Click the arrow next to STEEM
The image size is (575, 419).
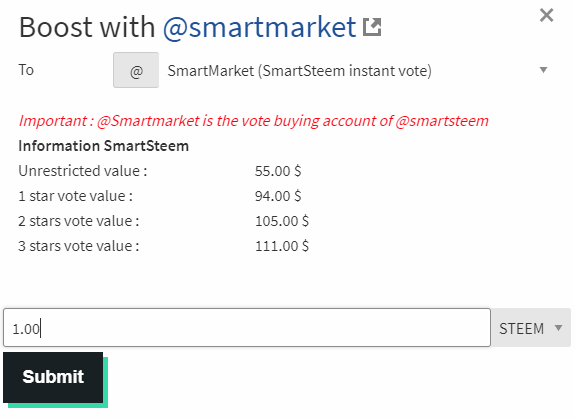(x=558, y=327)
